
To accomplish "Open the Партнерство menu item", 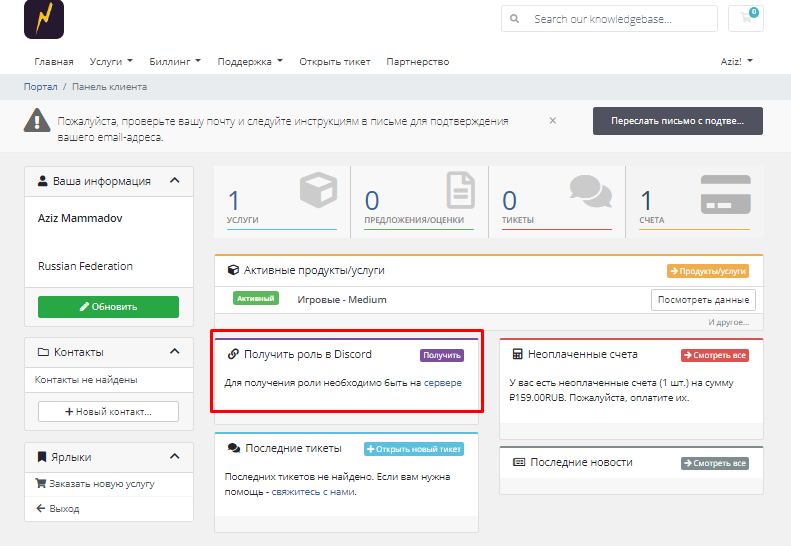I will 417,61.
